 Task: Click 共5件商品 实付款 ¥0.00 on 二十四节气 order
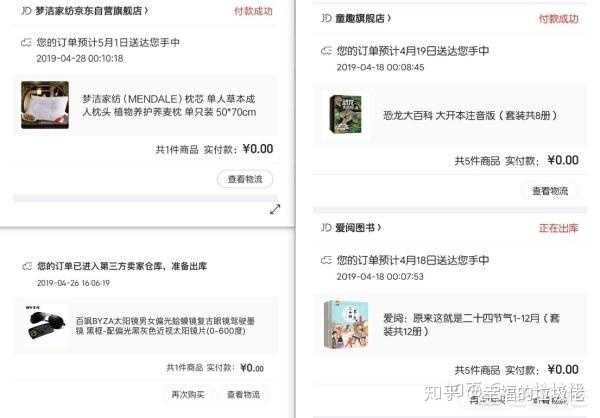coord(517,370)
